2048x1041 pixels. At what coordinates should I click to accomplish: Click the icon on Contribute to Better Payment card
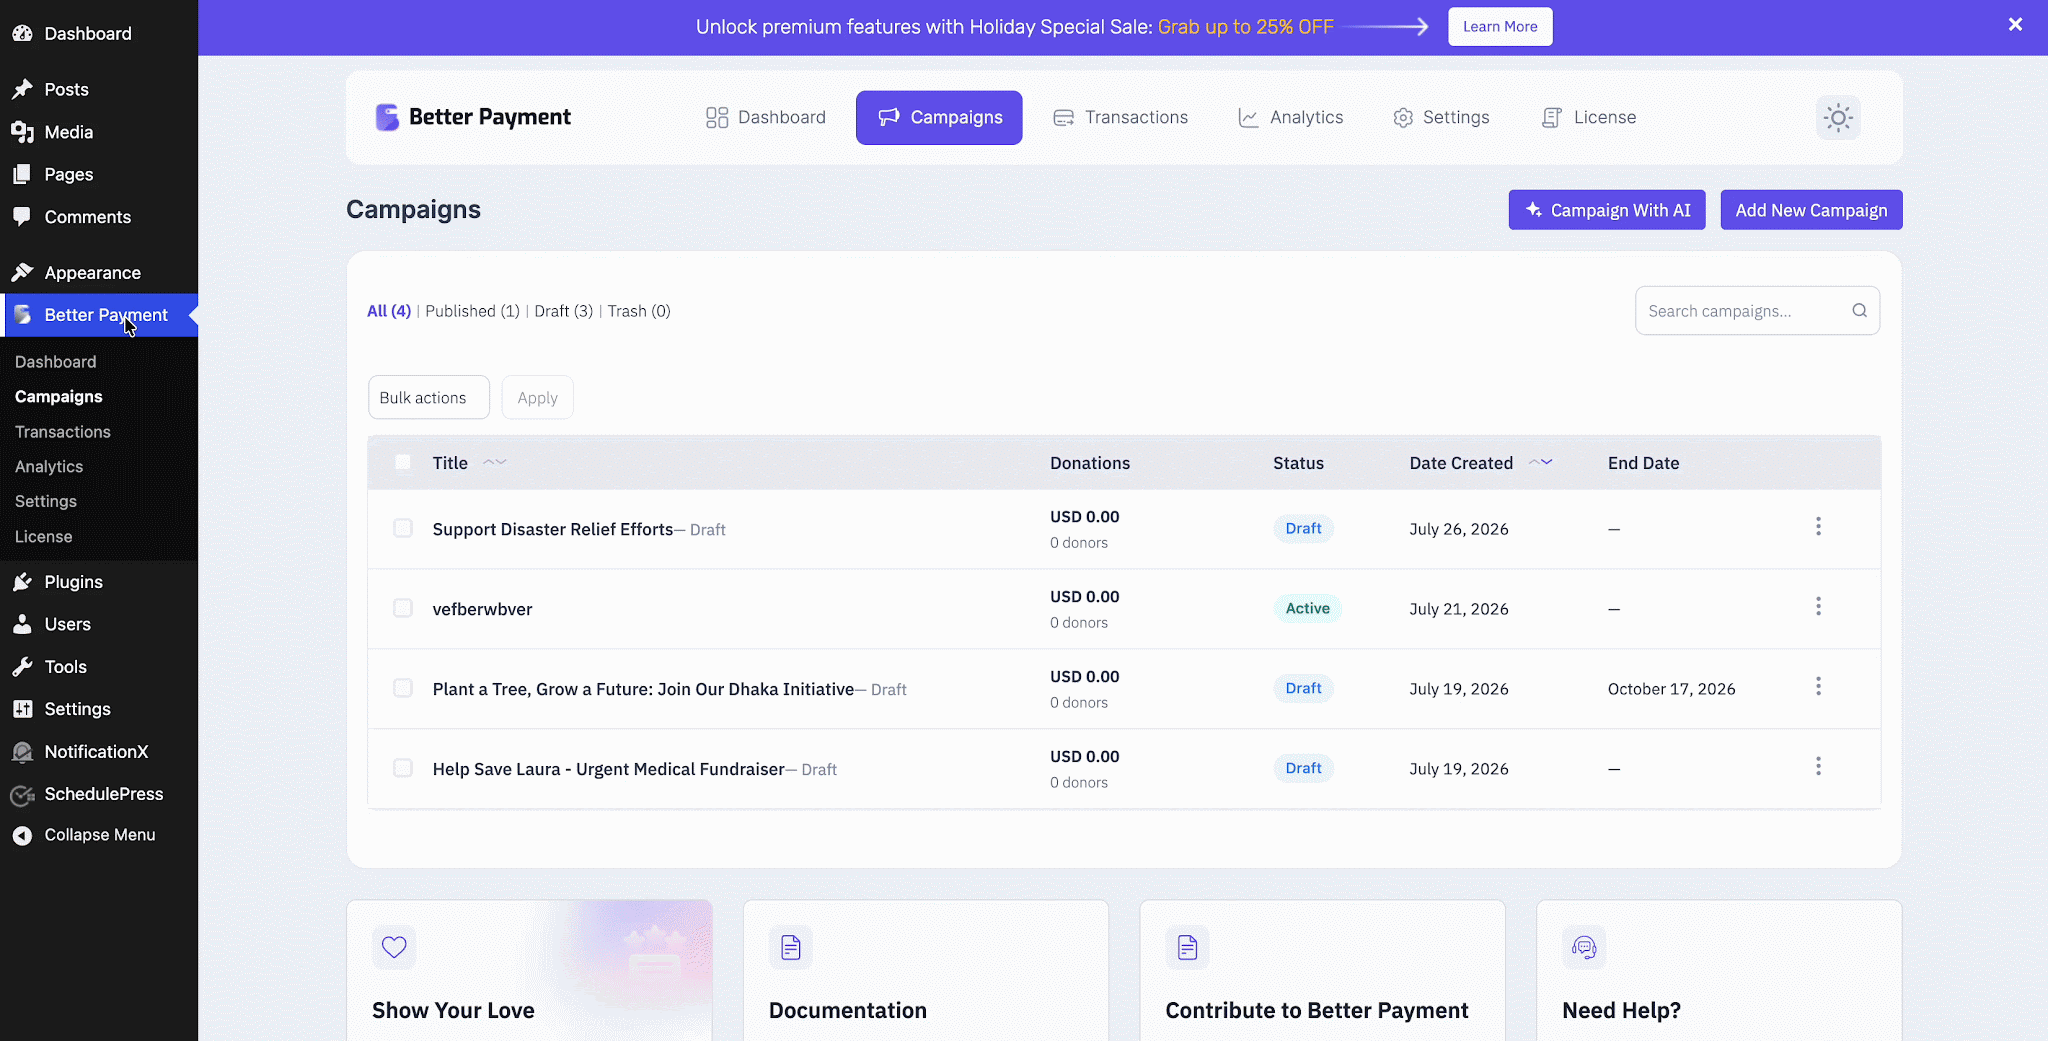coord(1188,947)
